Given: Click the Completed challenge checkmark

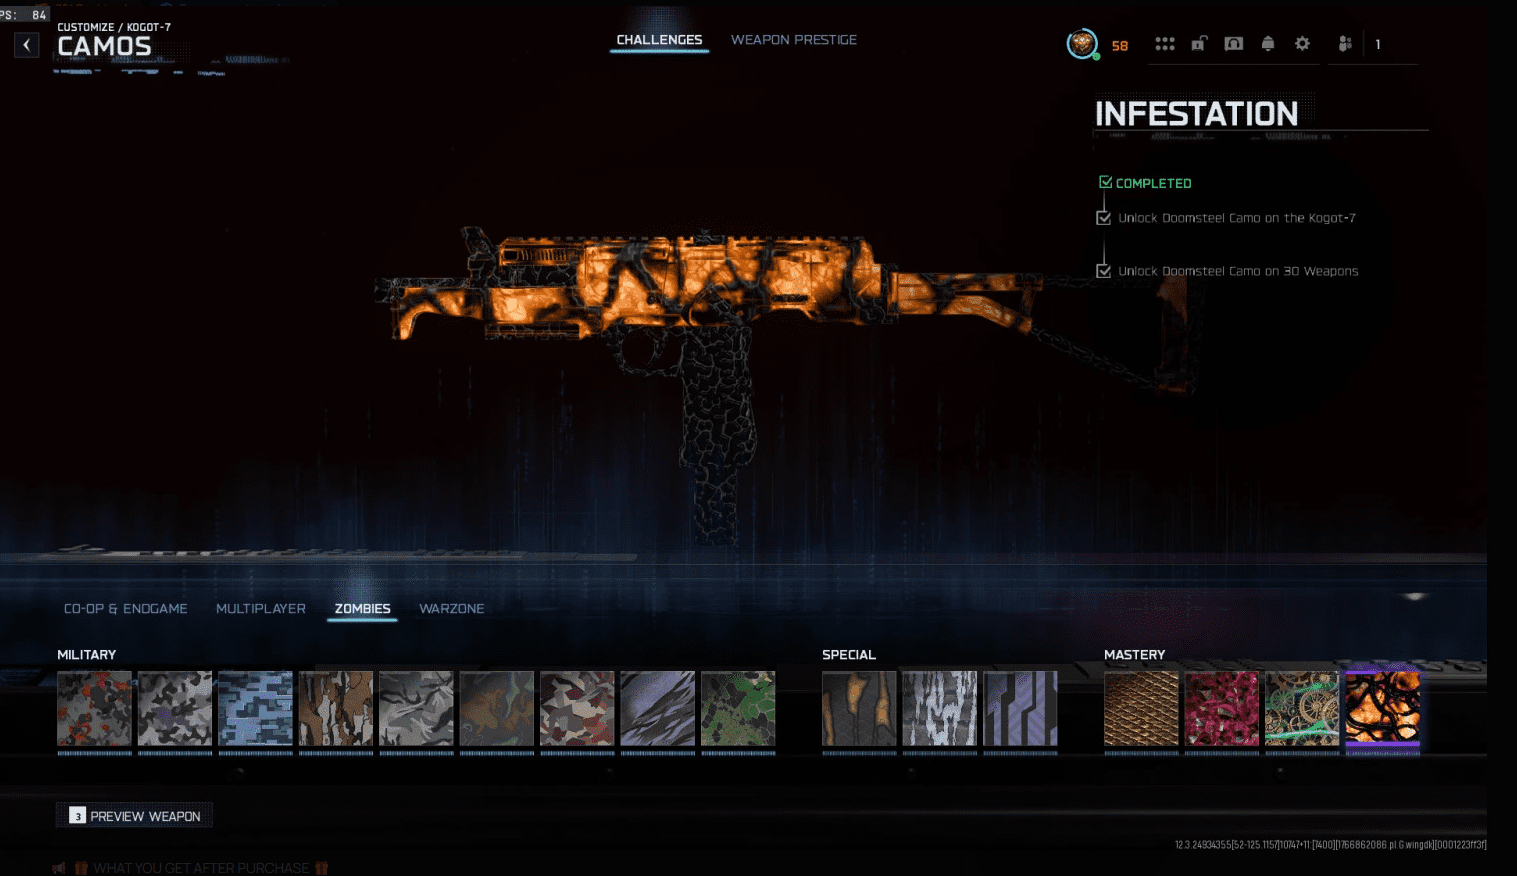Looking at the screenshot, I should 1105,183.
